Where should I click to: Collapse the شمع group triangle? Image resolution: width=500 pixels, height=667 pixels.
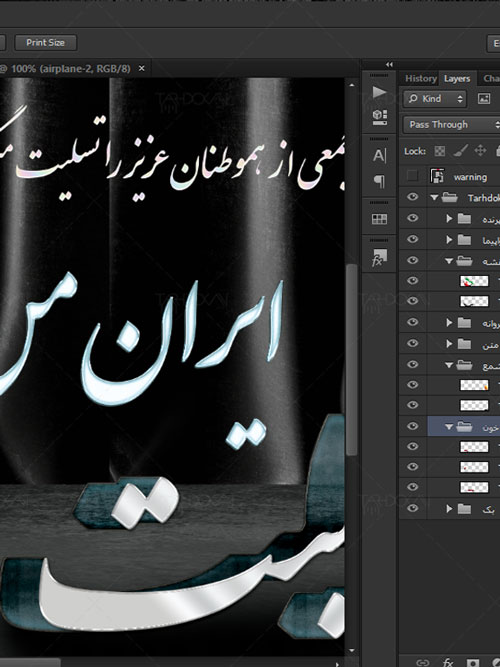[449, 365]
